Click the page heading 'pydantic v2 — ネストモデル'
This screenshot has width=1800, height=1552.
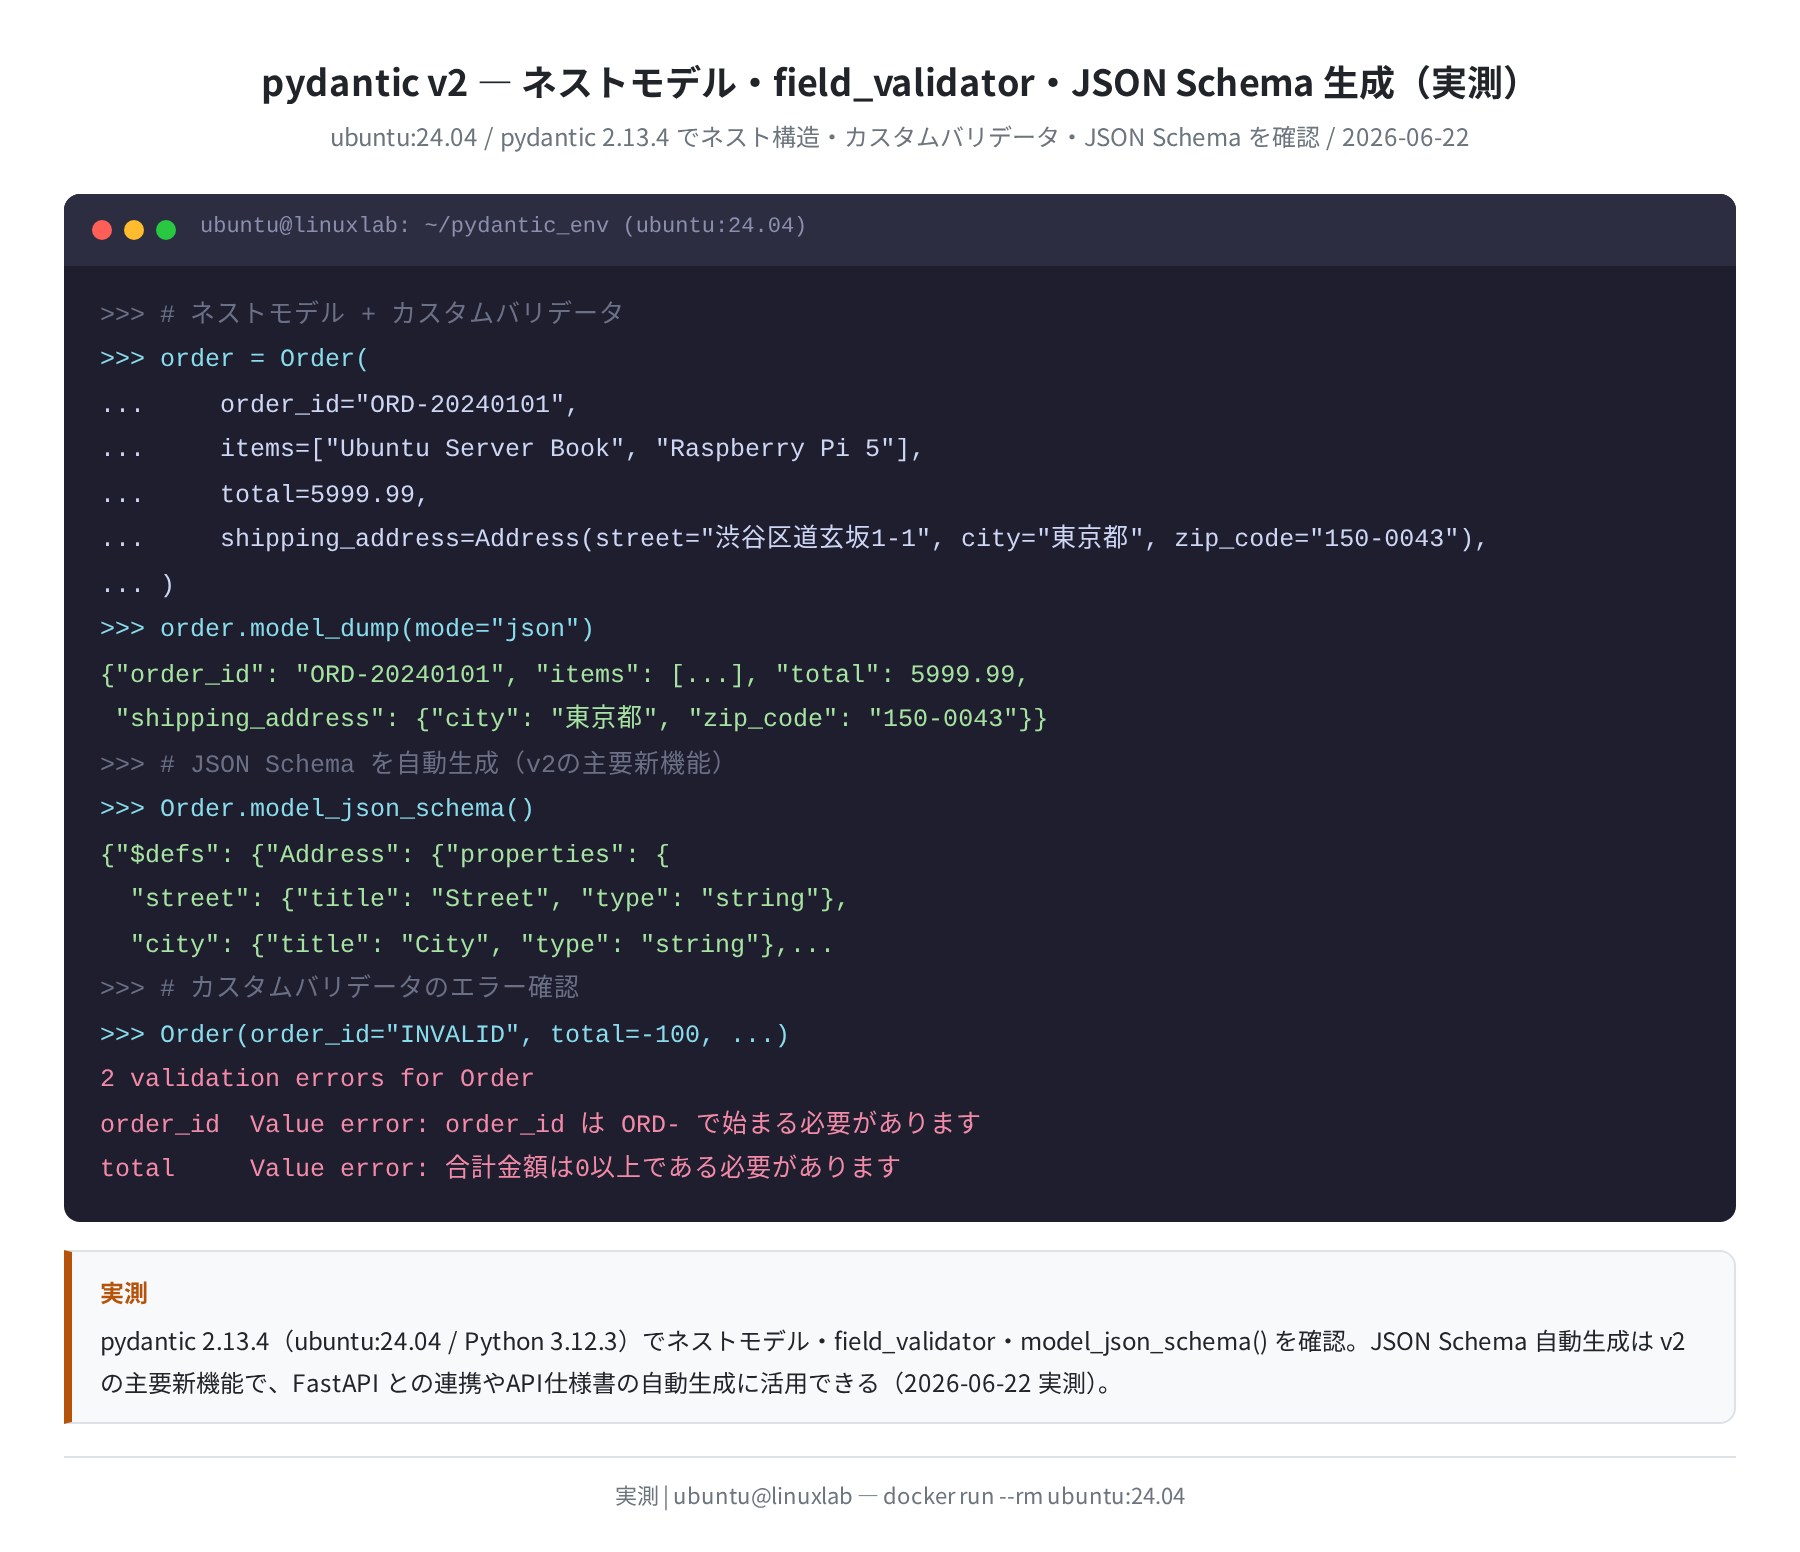892,83
